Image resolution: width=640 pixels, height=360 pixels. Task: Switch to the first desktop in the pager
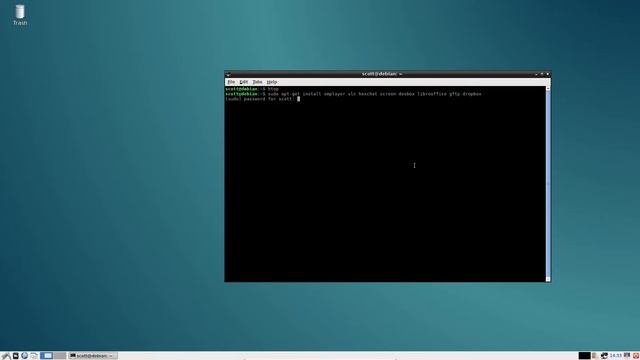tap(47, 356)
